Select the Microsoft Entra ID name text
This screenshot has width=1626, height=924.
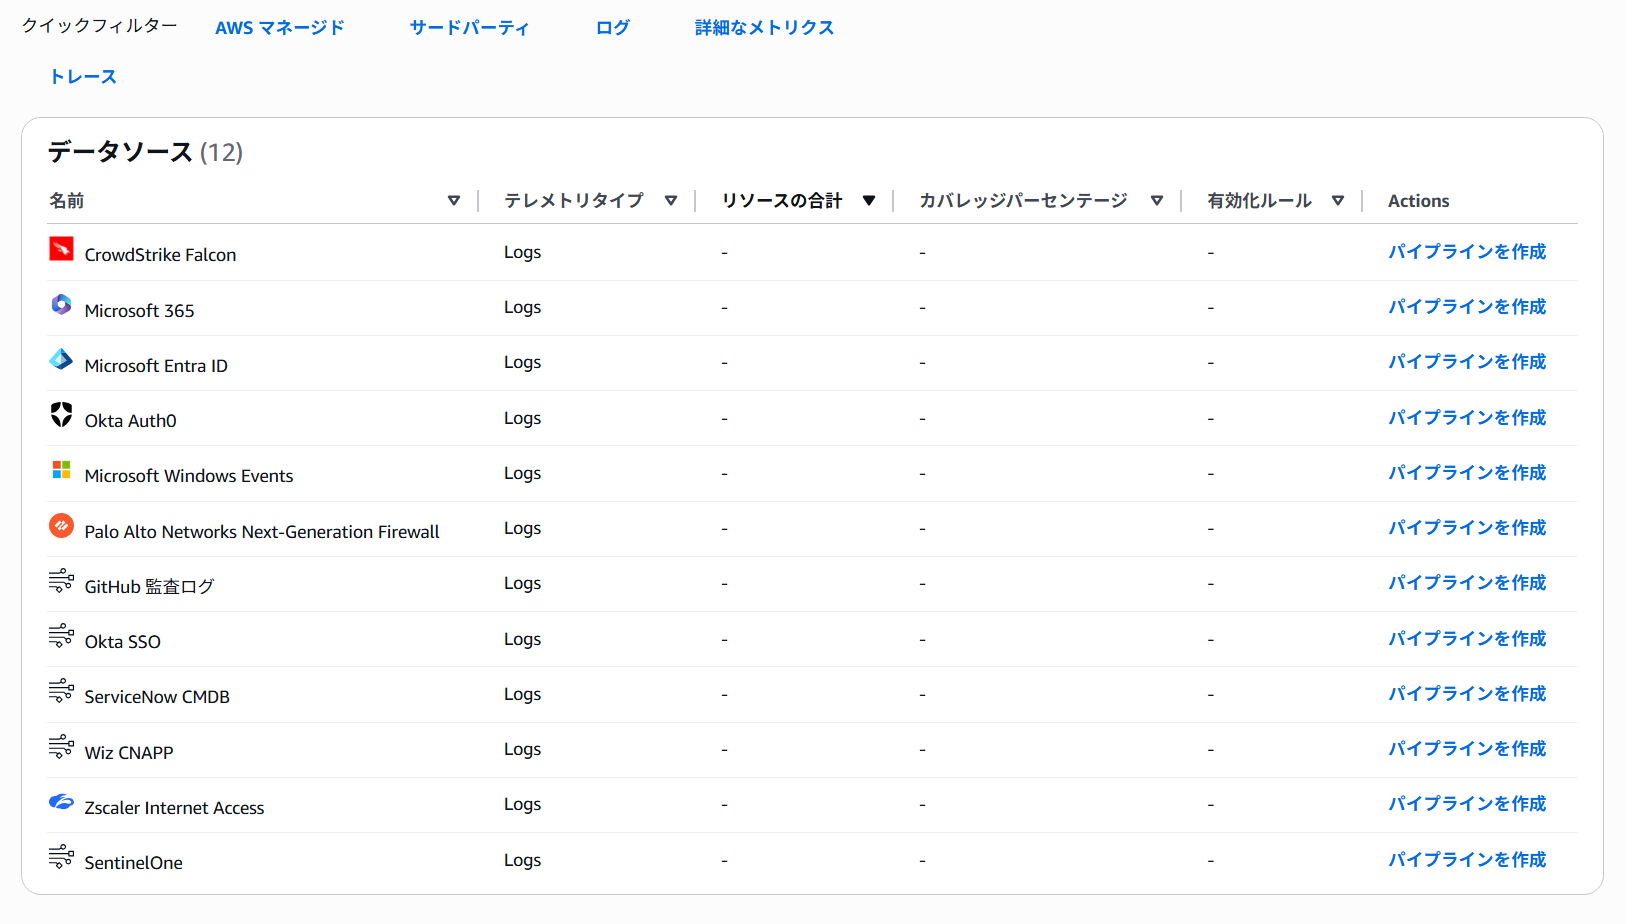[x=156, y=366]
